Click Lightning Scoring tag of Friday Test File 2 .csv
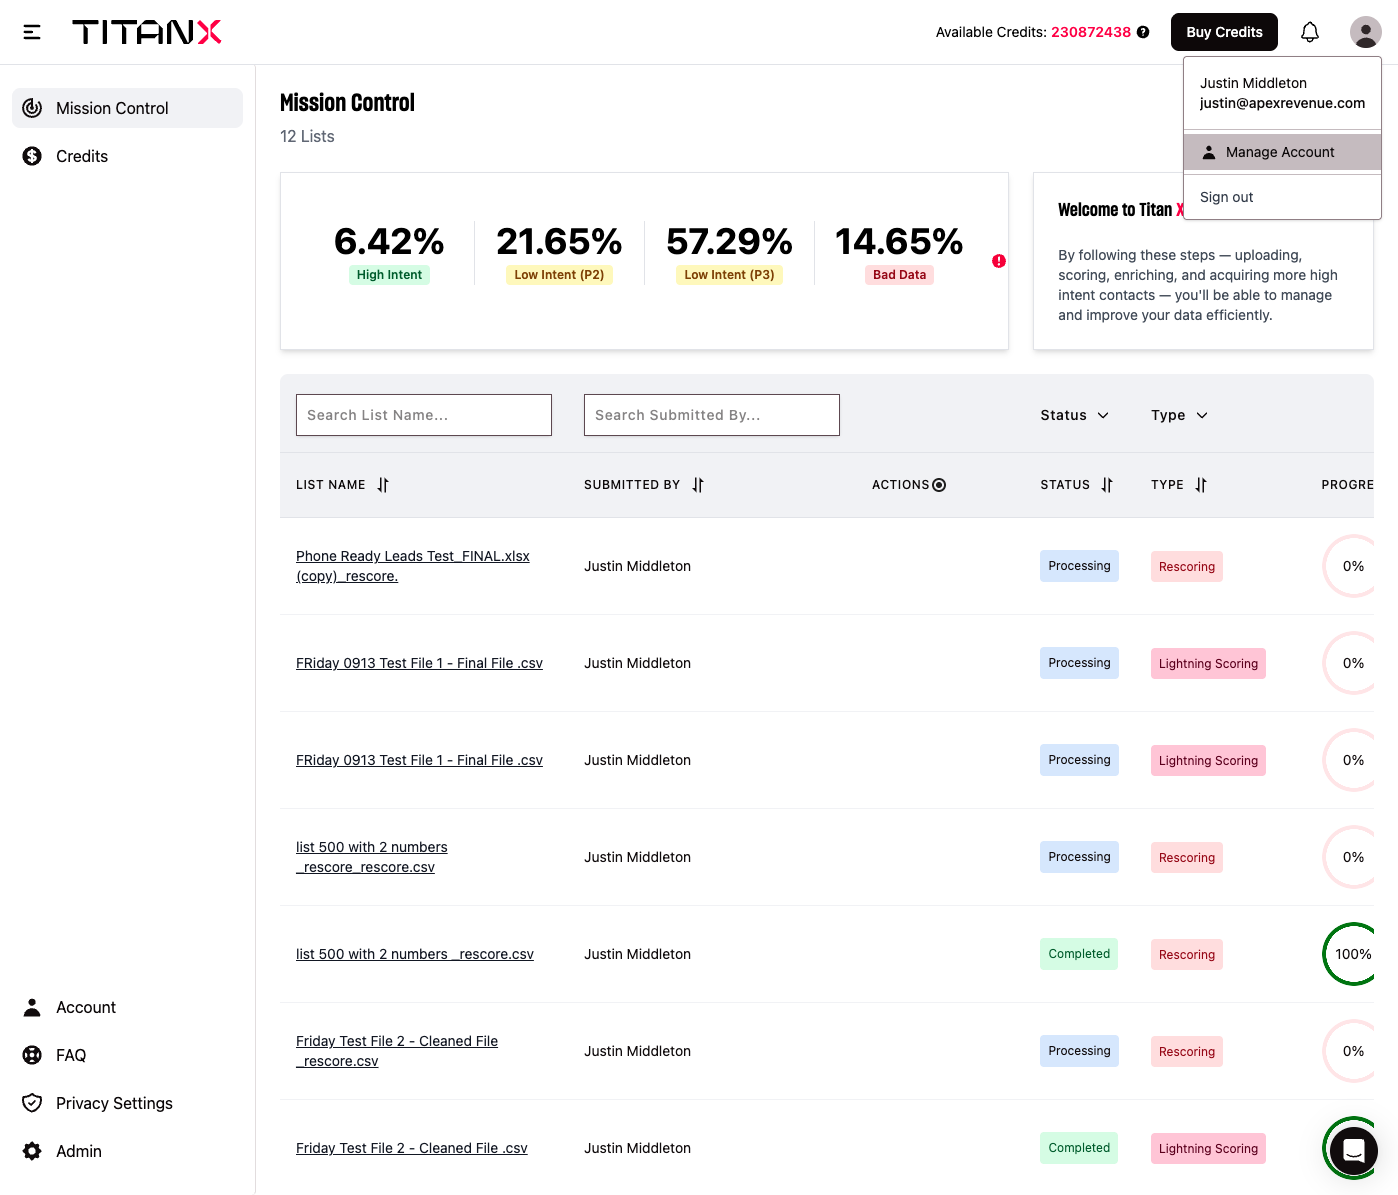Viewport: 1398px width, 1195px height. (x=1208, y=1149)
